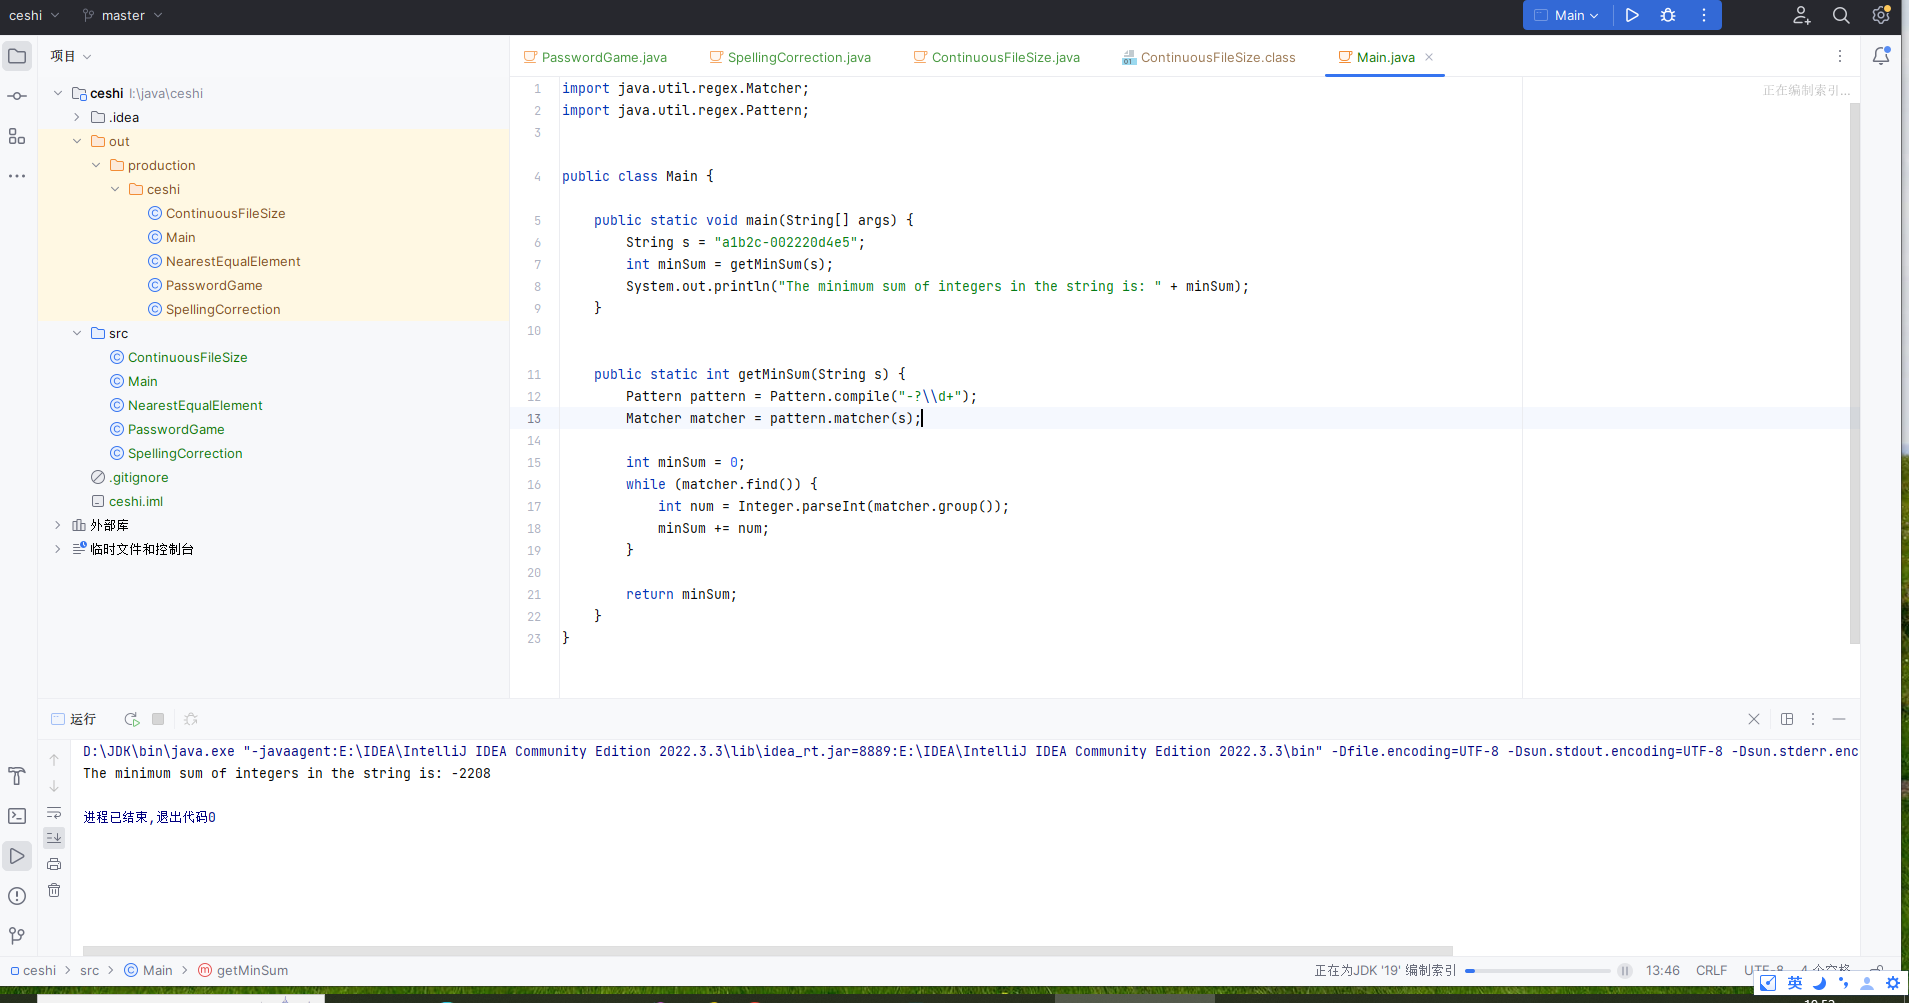Click Main class in breadcrumb bar

(148, 970)
